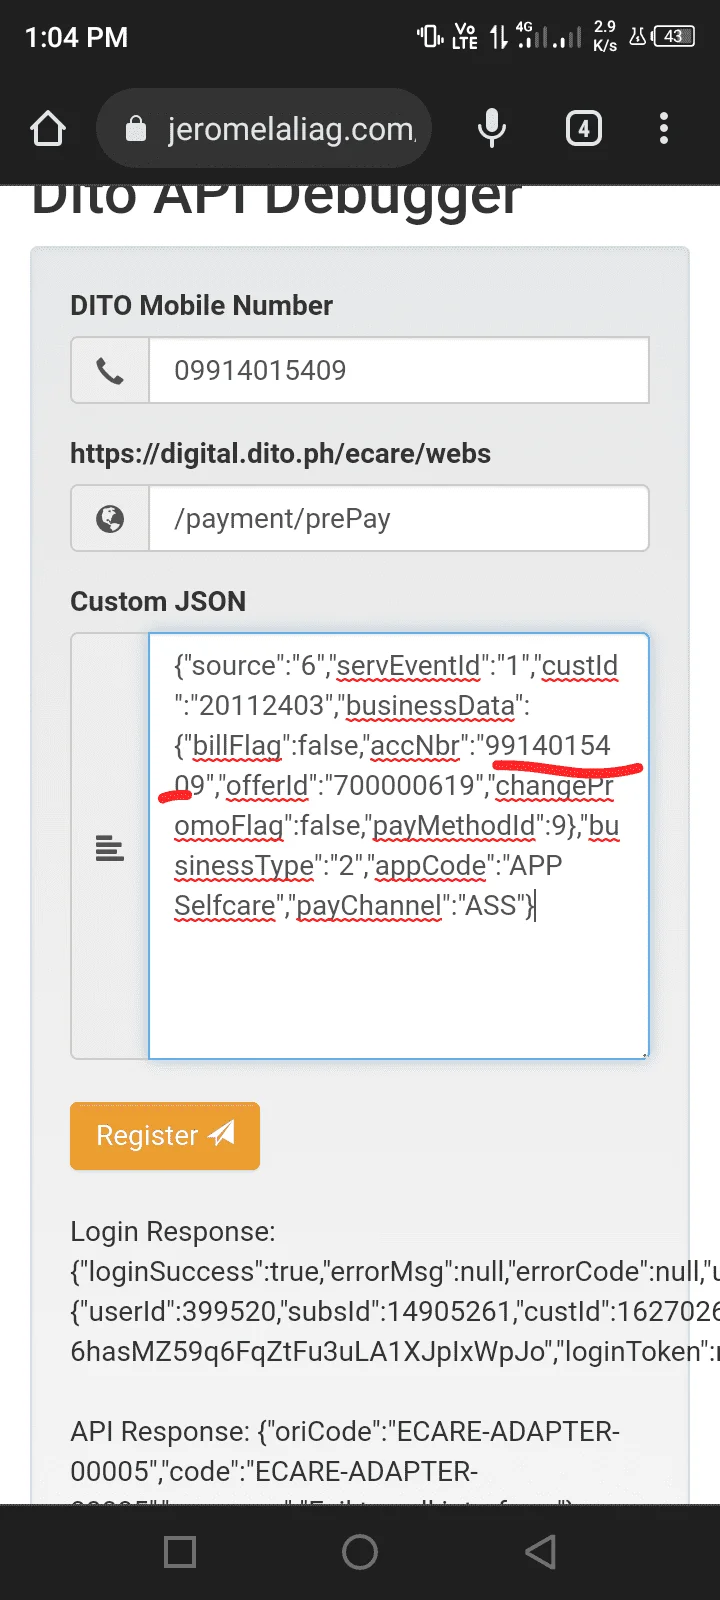Tap Android home circle button
Viewport: 720px width, 1600px height.
360,1552
